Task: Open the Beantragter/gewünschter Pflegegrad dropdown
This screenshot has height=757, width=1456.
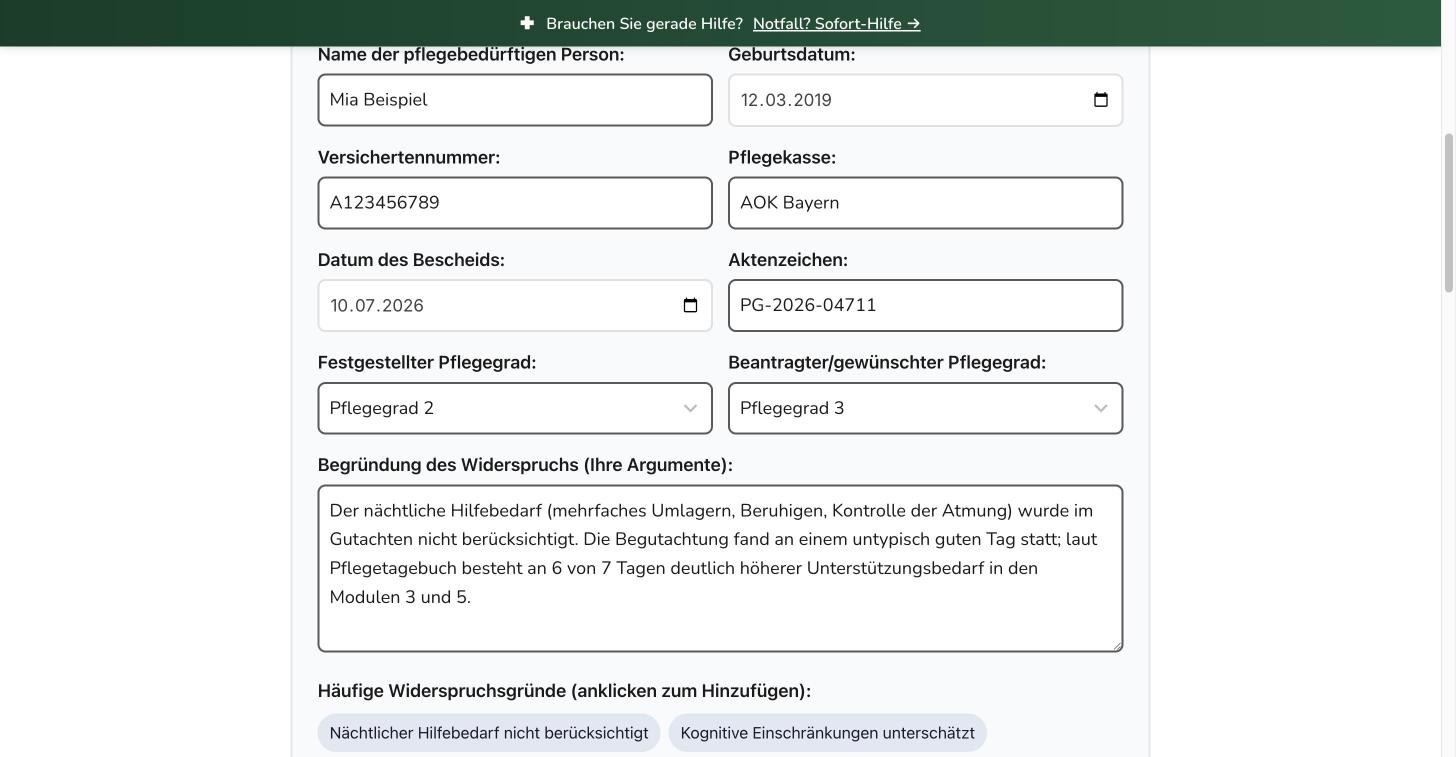Action: [x=925, y=408]
